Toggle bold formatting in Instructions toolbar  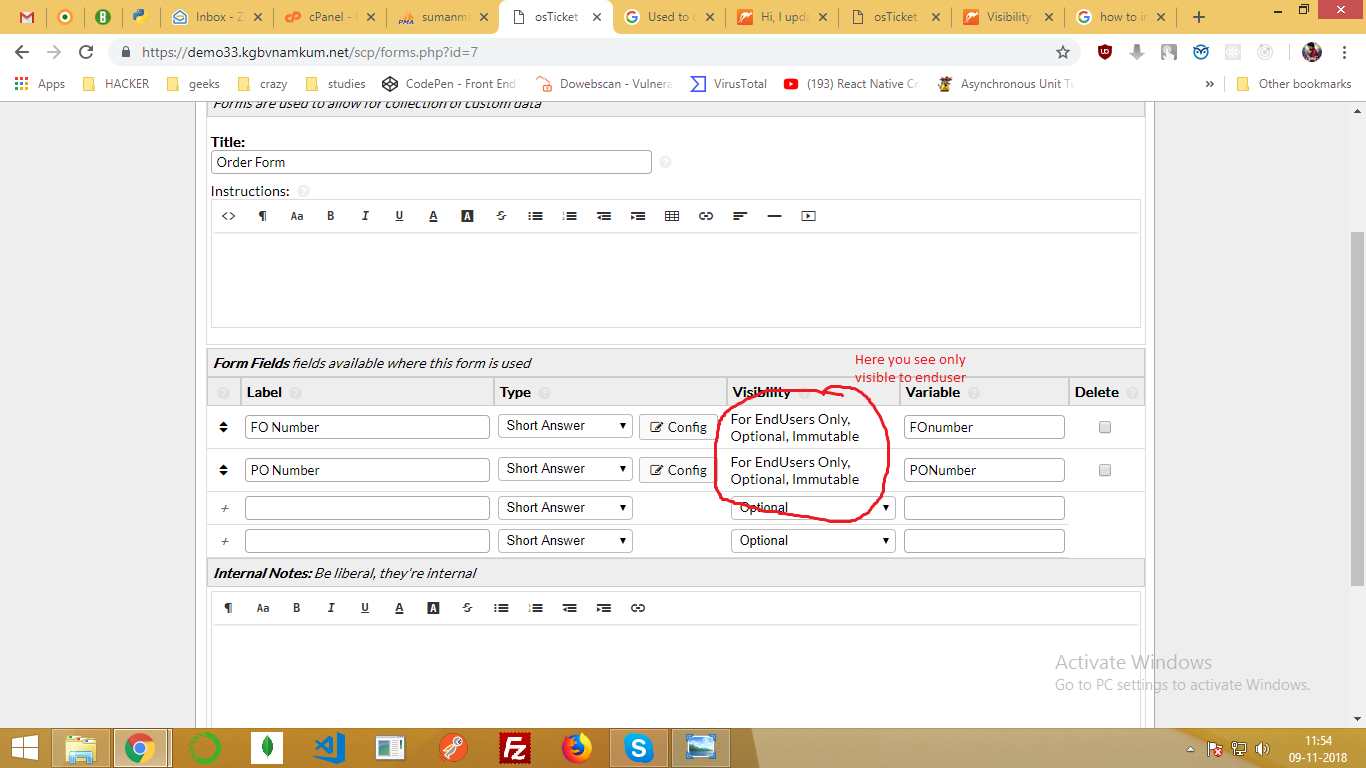330,215
